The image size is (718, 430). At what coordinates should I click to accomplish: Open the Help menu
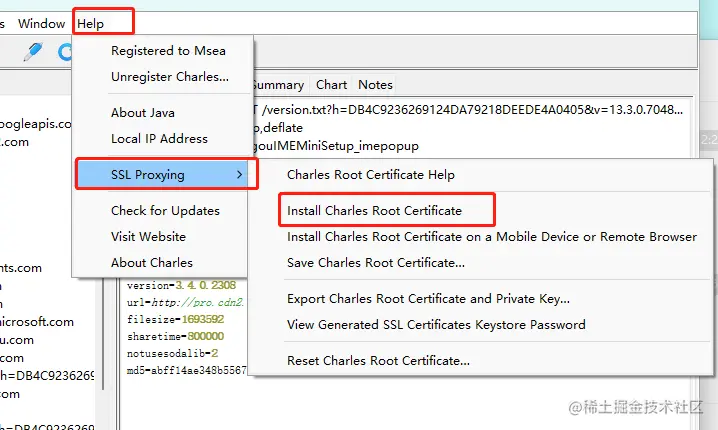(90, 23)
